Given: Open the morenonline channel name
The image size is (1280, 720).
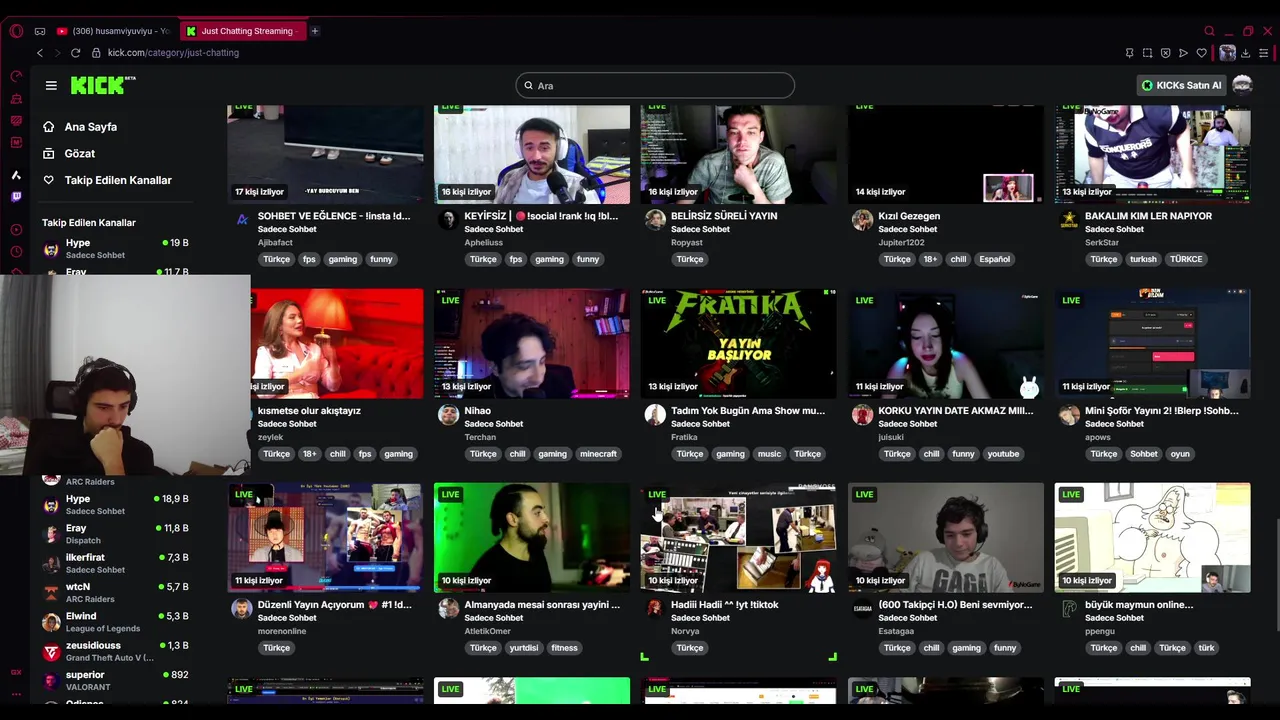Looking at the screenshot, I should (281, 631).
